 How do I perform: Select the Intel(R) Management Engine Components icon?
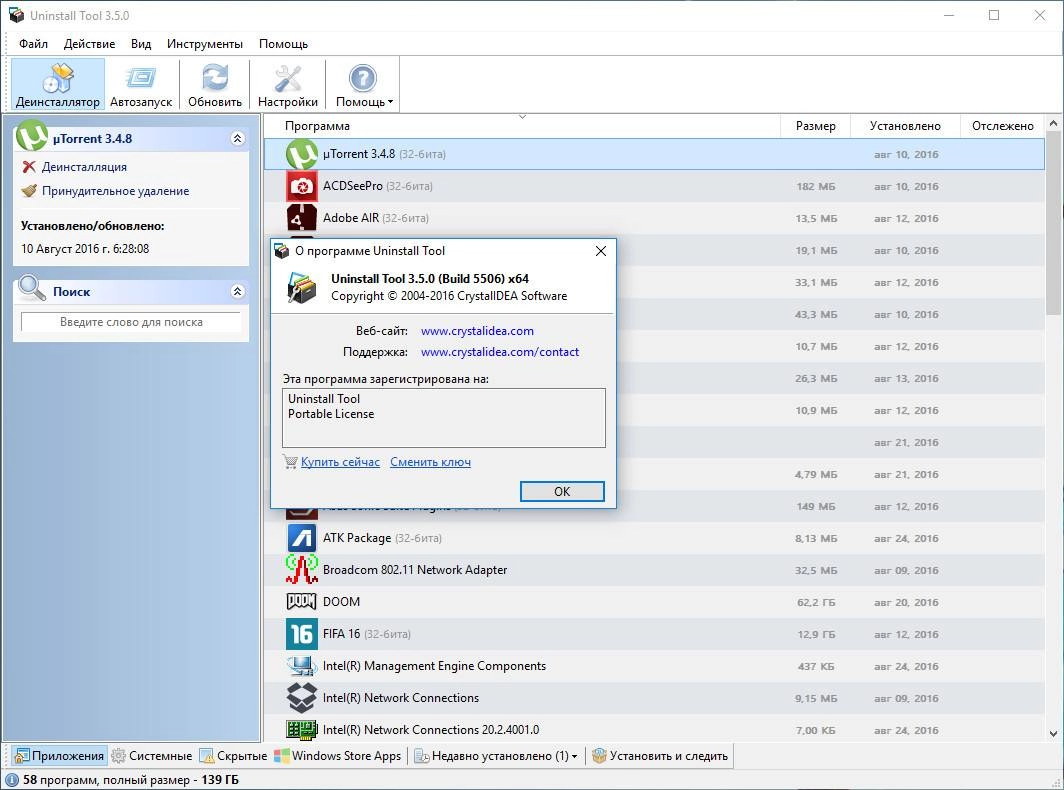301,666
